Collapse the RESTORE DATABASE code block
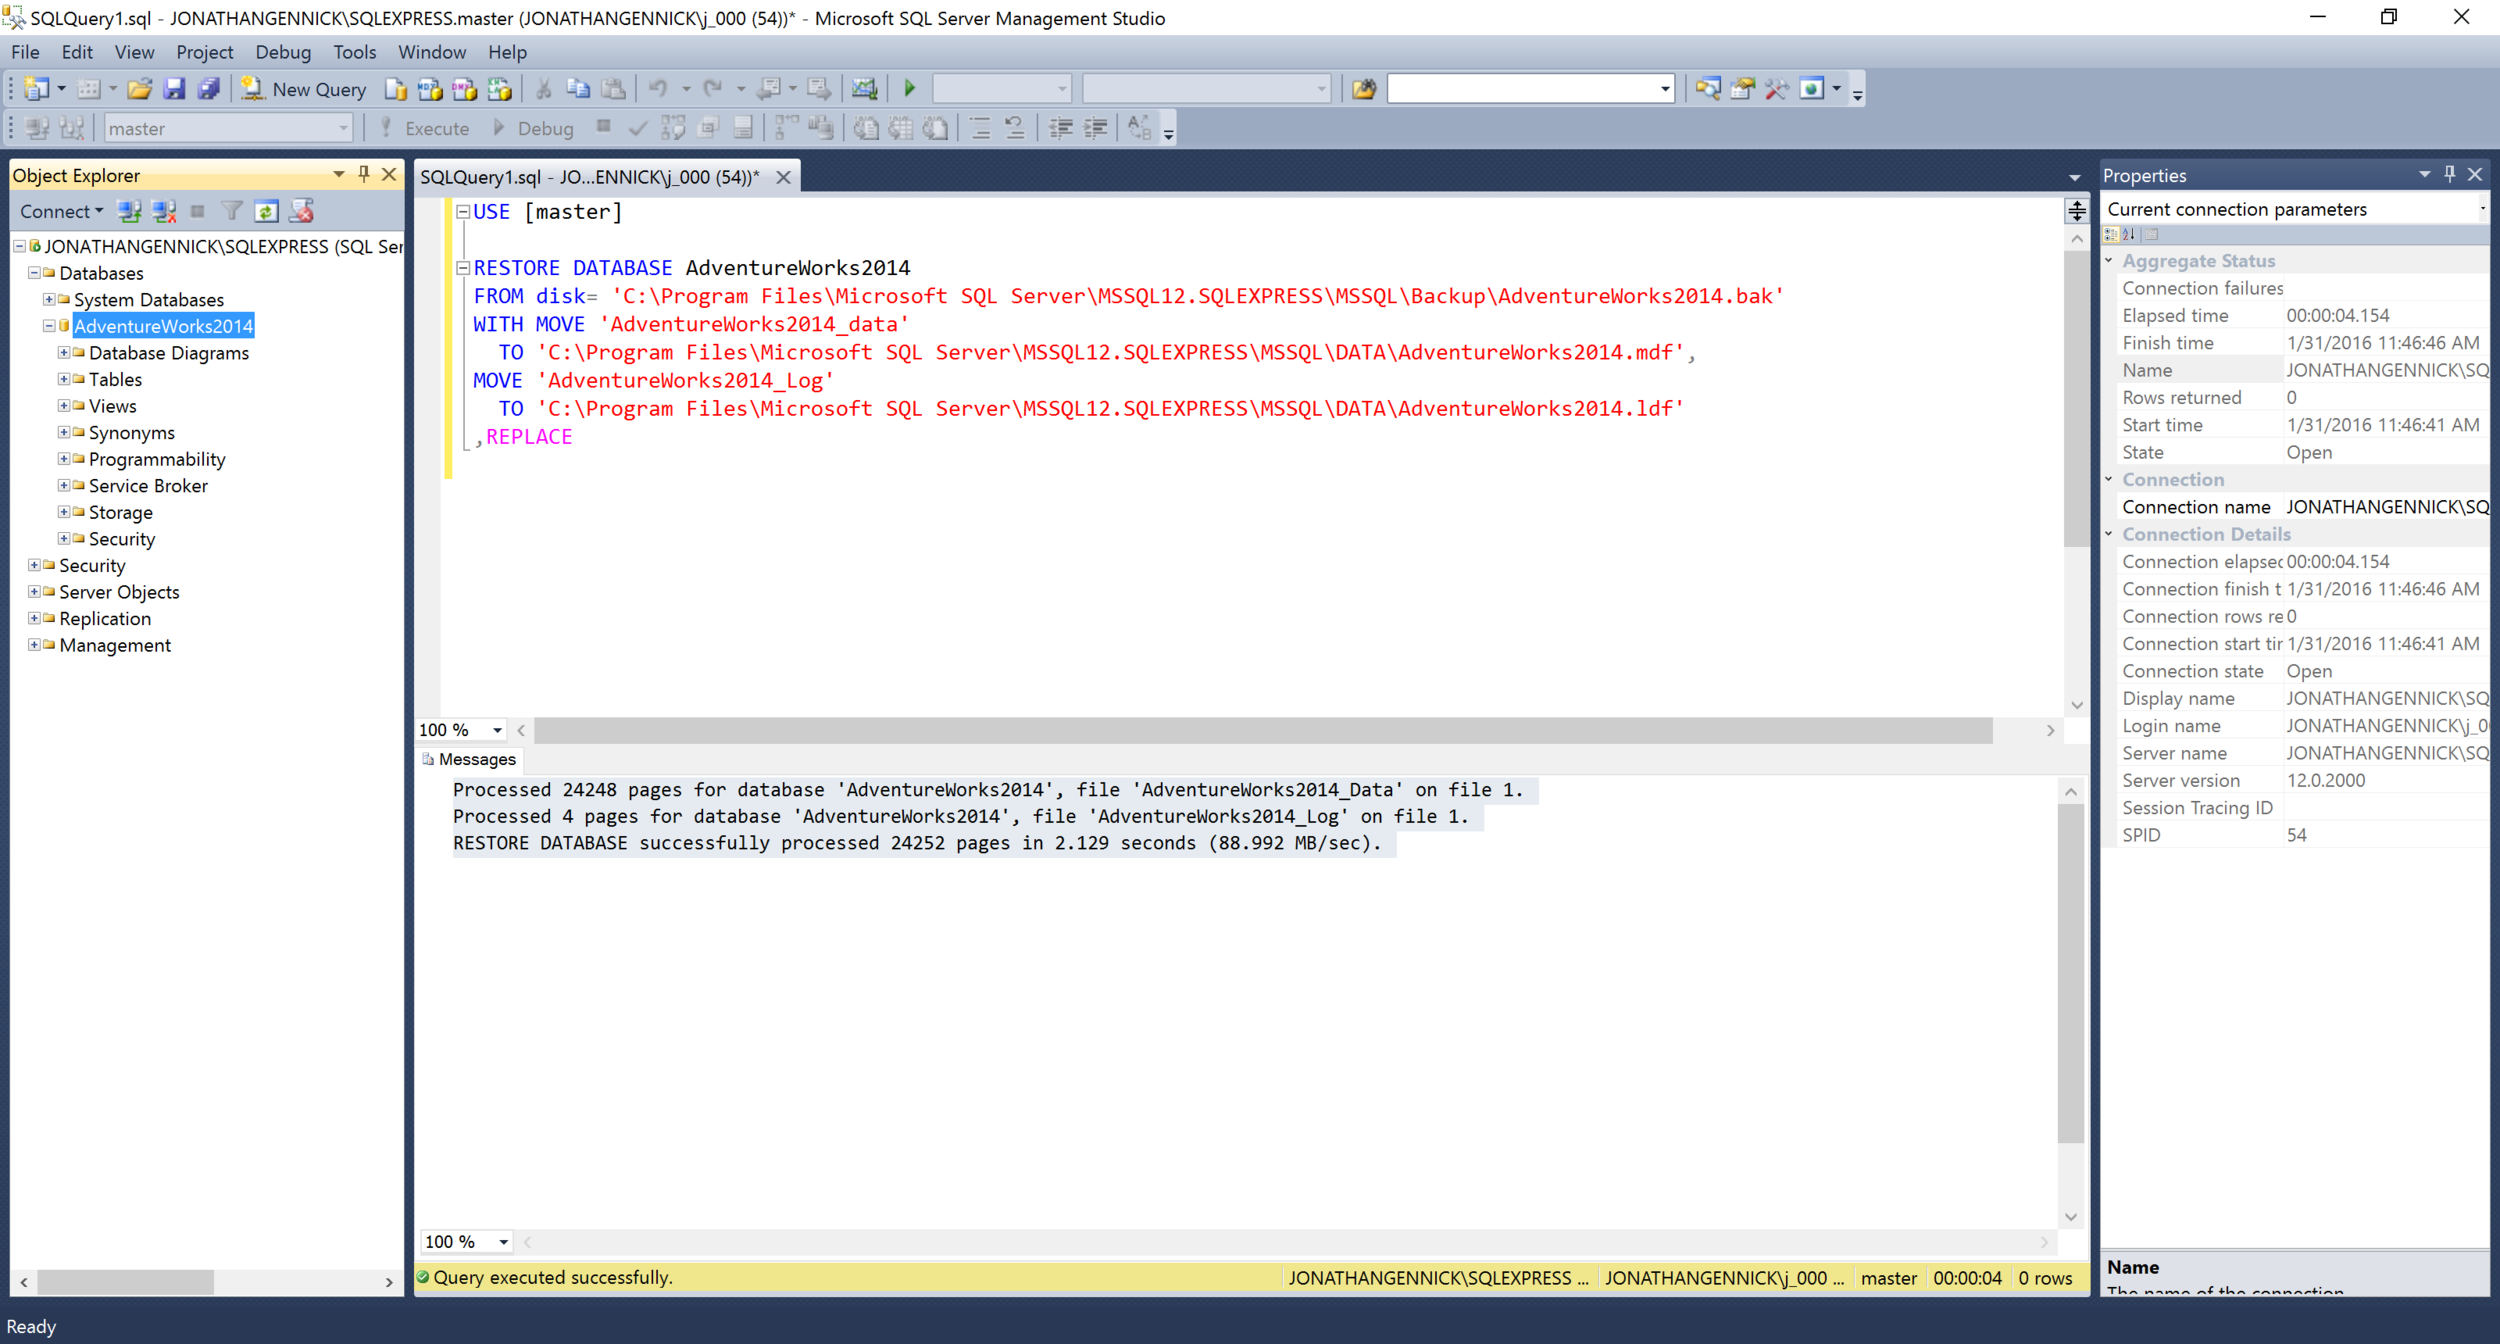This screenshot has height=1344, width=2500. [463, 267]
